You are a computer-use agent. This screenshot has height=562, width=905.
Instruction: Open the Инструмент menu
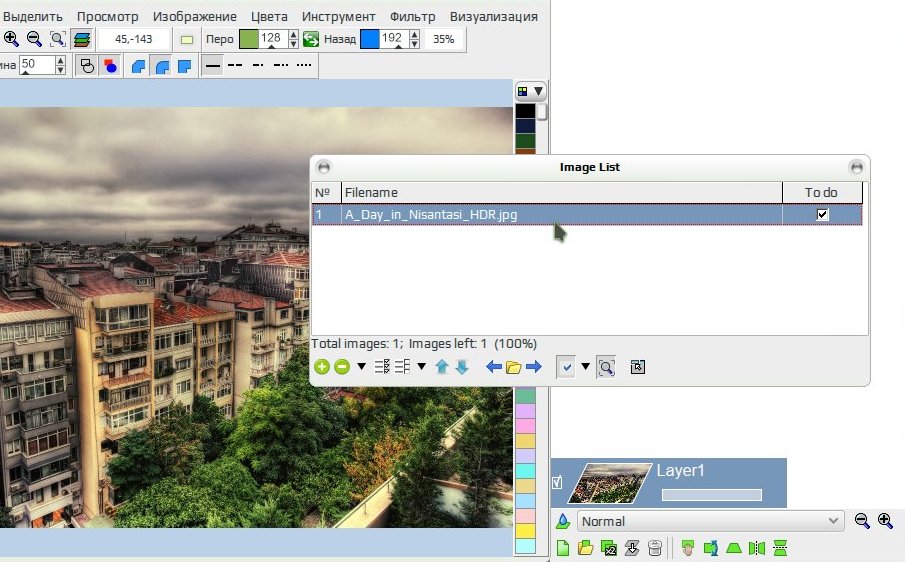pos(338,17)
